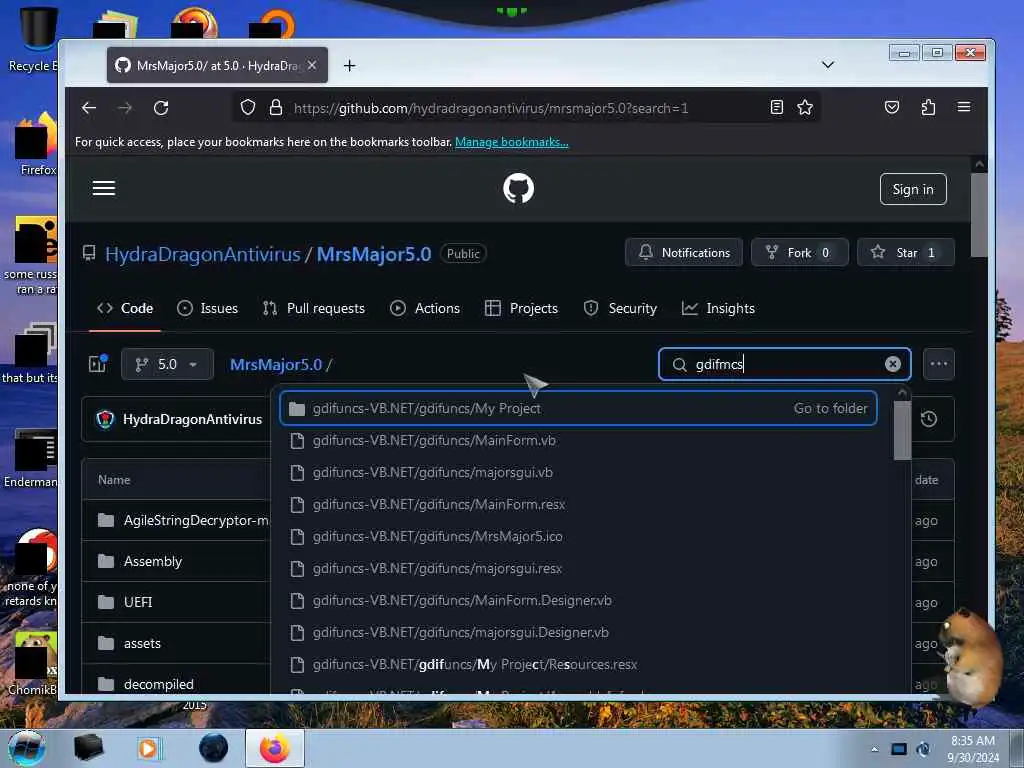Reload the page with the refresh icon
The width and height of the screenshot is (1024, 768).
pos(161,108)
